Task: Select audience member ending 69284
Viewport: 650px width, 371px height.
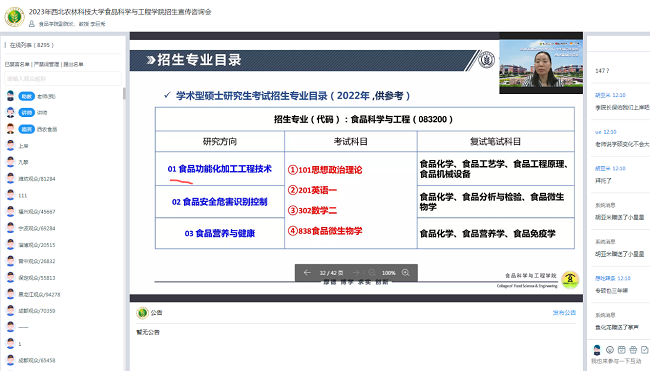Action: [36, 228]
